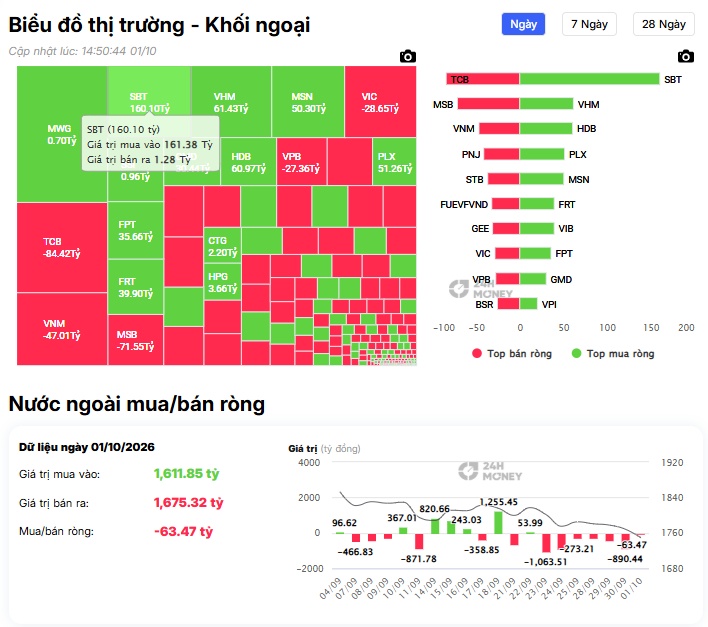This screenshot has height=627, width=708.
Task: Click the red BSR bar in chart
Action: click(508, 303)
